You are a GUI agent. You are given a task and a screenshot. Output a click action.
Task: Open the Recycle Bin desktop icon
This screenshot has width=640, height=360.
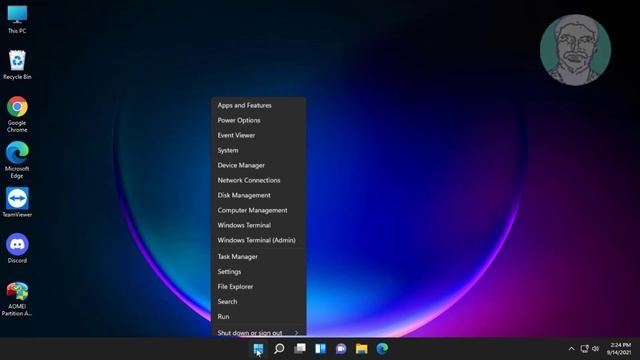[x=17, y=64]
